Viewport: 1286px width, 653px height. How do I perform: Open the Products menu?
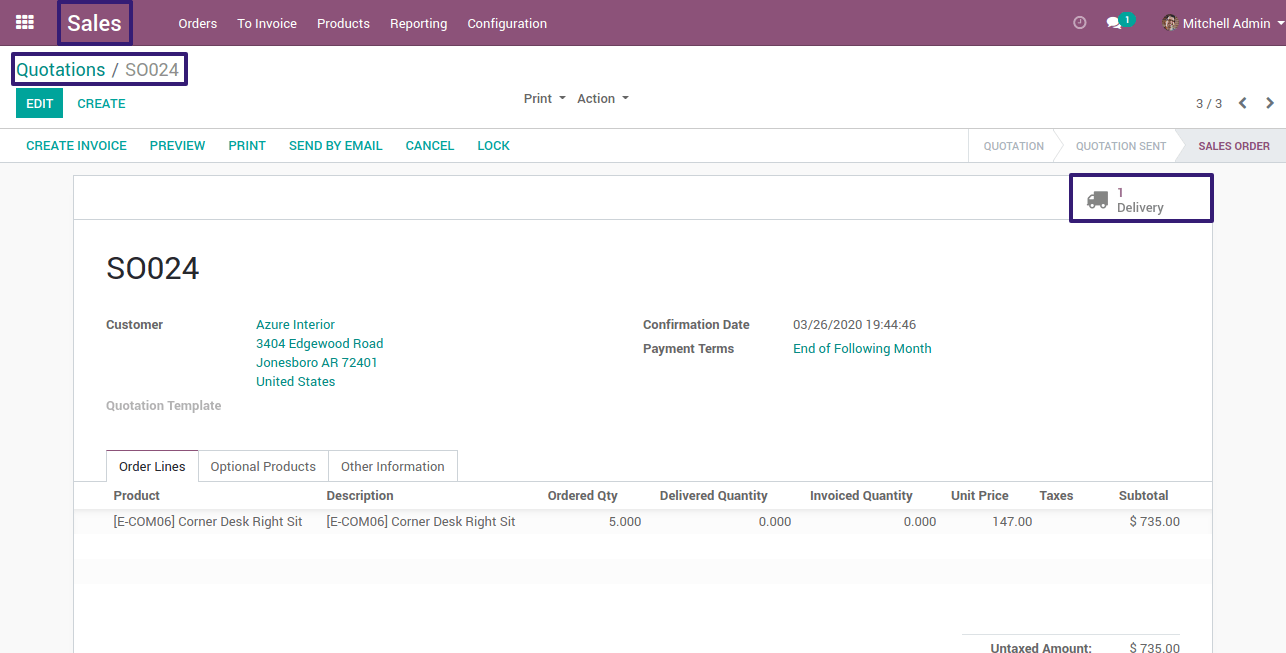343,23
